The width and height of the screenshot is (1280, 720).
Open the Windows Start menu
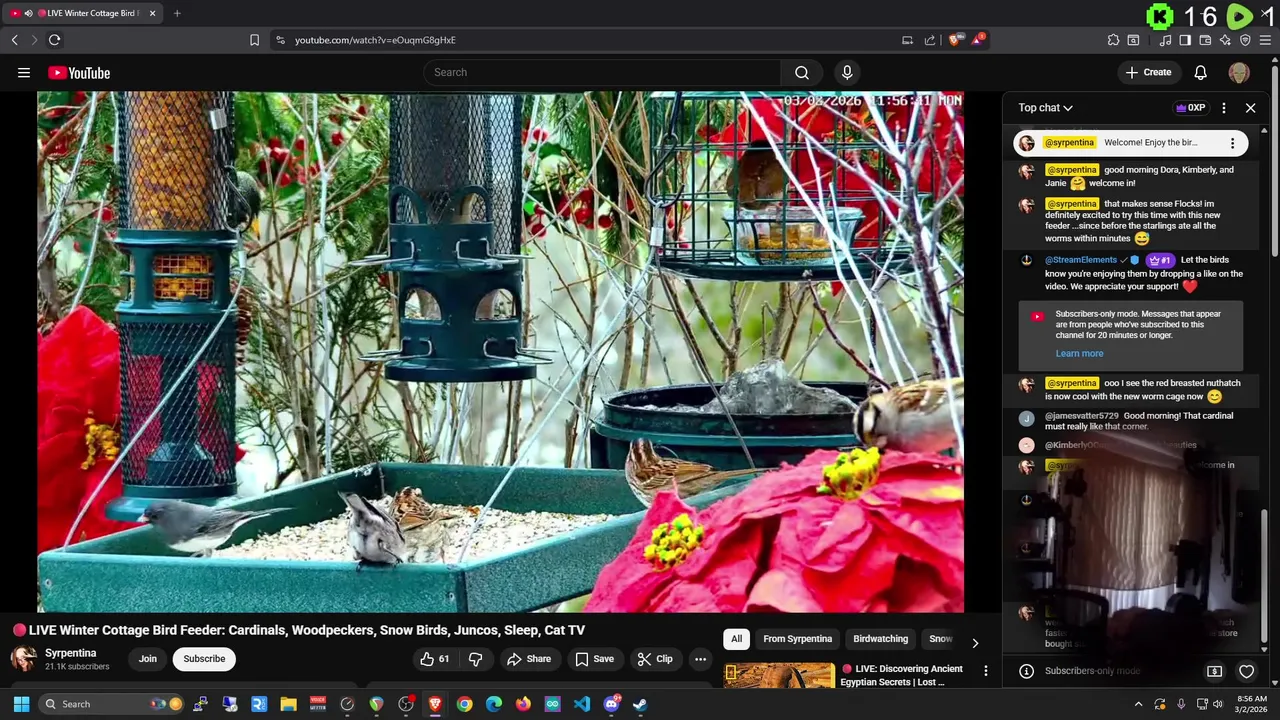[x=21, y=704]
